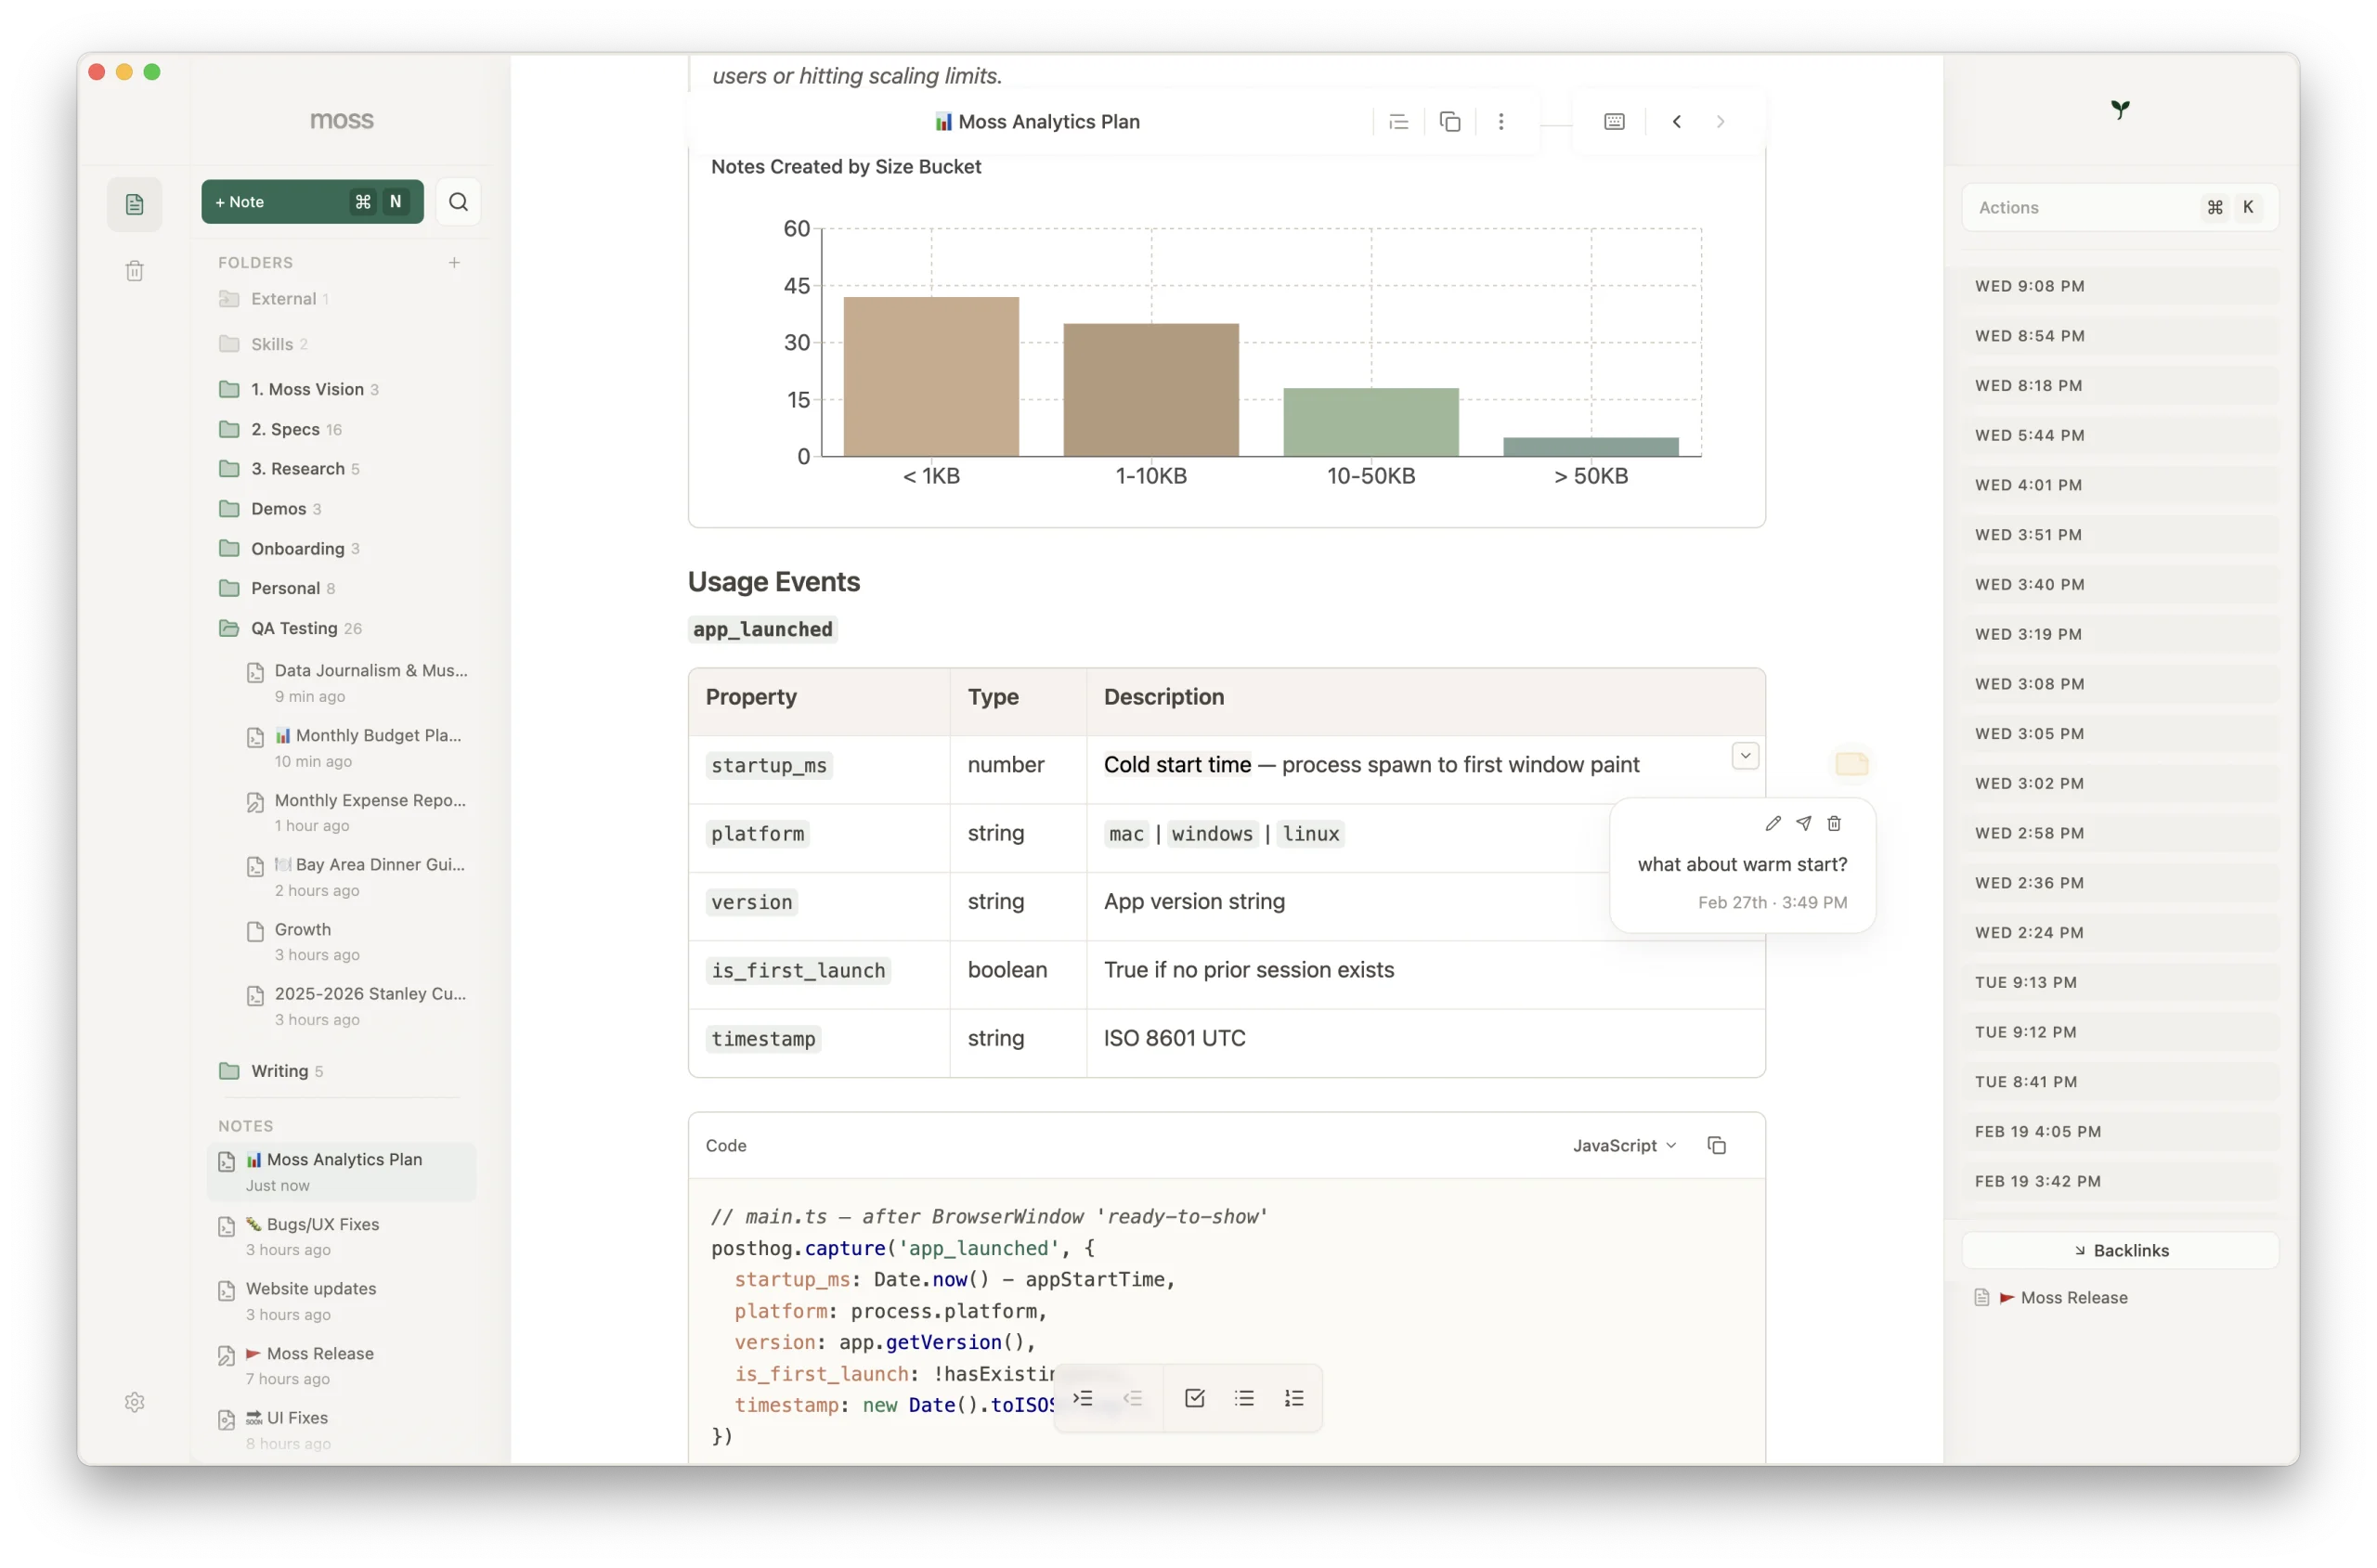Open search with the magnifier icon
The image size is (2377, 1568).
point(458,201)
